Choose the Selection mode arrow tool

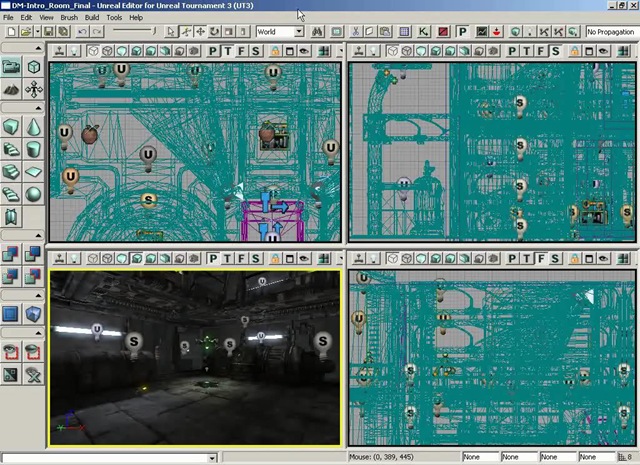coord(171,31)
